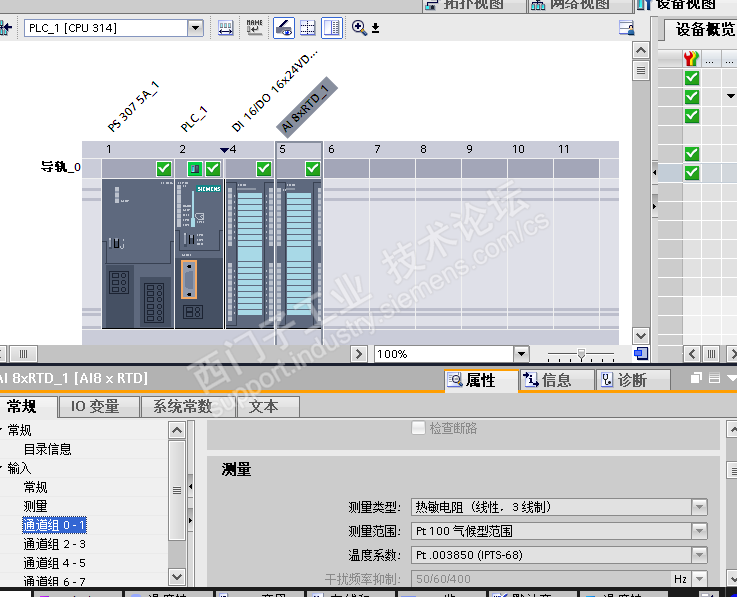Click the catalog info icon at toolbar right
This screenshot has width=737, height=597.
[627, 28]
